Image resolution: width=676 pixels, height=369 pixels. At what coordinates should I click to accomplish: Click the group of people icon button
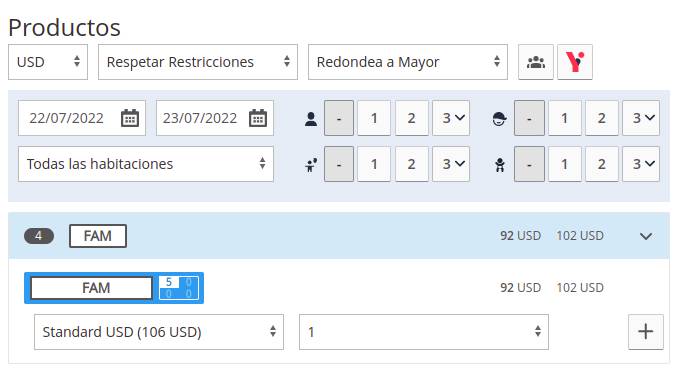pyautogui.click(x=536, y=62)
